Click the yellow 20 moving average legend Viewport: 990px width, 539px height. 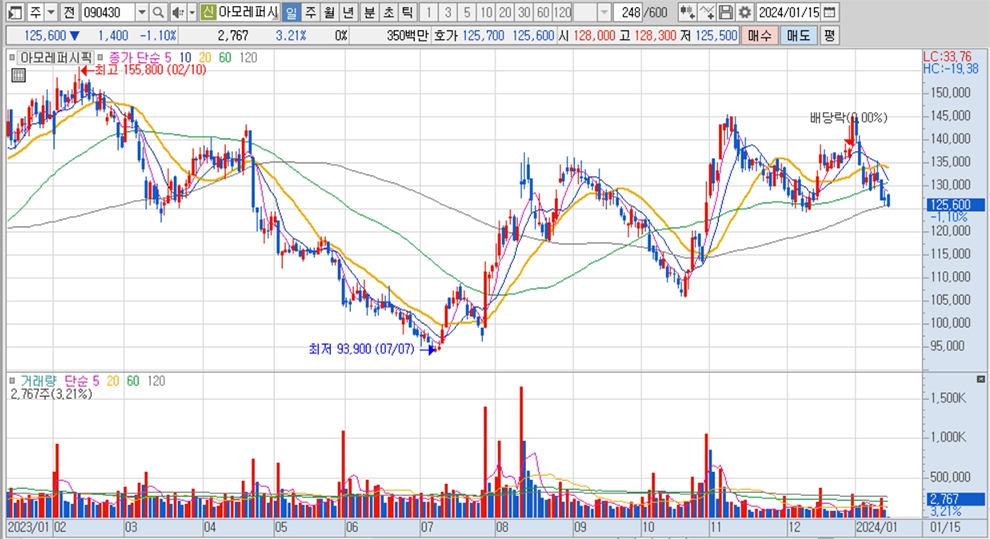[x=205, y=58]
